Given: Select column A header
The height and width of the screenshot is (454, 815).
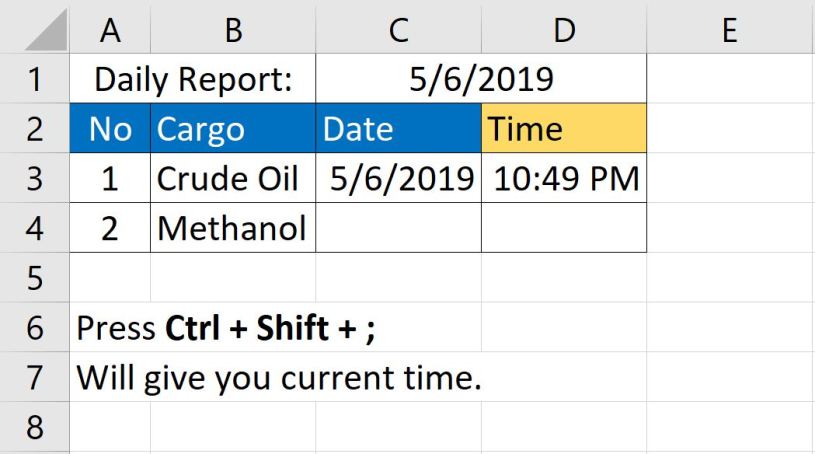Looking at the screenshot, I should click(110, 30).
